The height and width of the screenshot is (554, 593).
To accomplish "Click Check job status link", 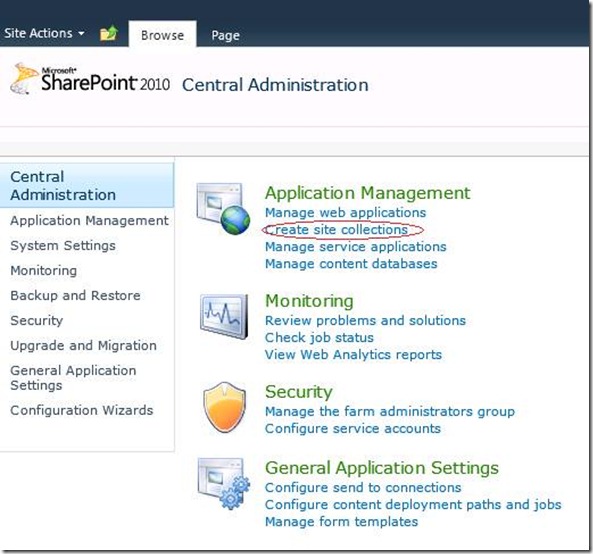I will click(319, 338).
